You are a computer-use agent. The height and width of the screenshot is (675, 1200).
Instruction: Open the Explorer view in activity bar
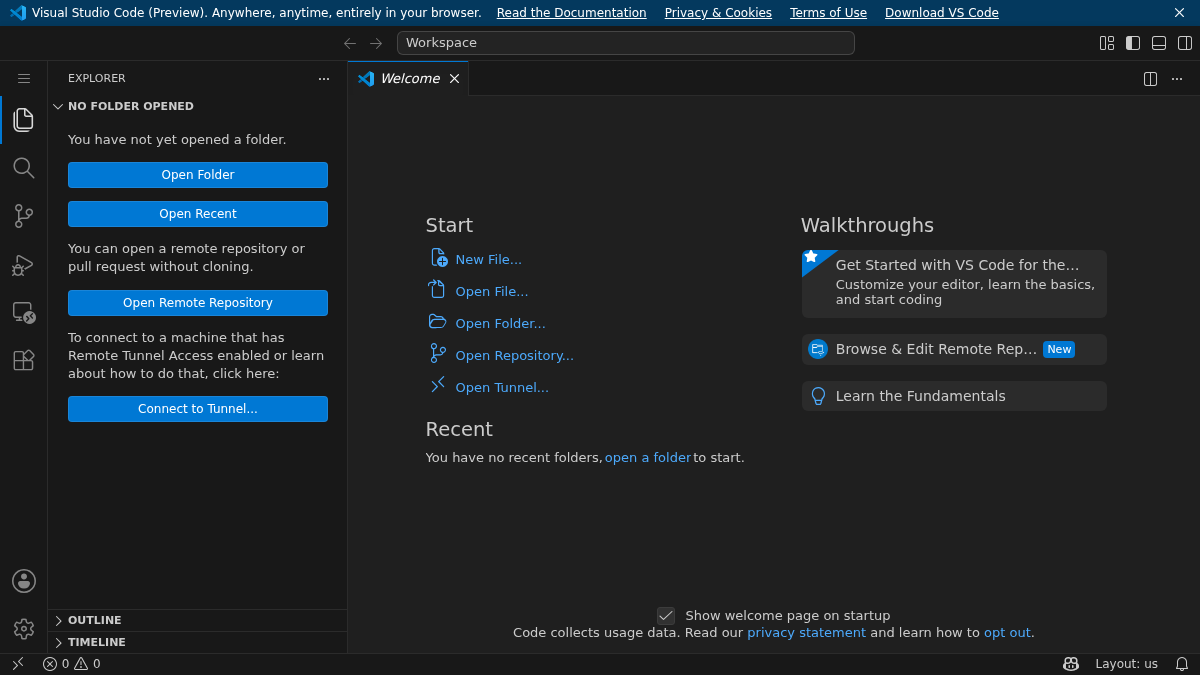coord(24,120)
